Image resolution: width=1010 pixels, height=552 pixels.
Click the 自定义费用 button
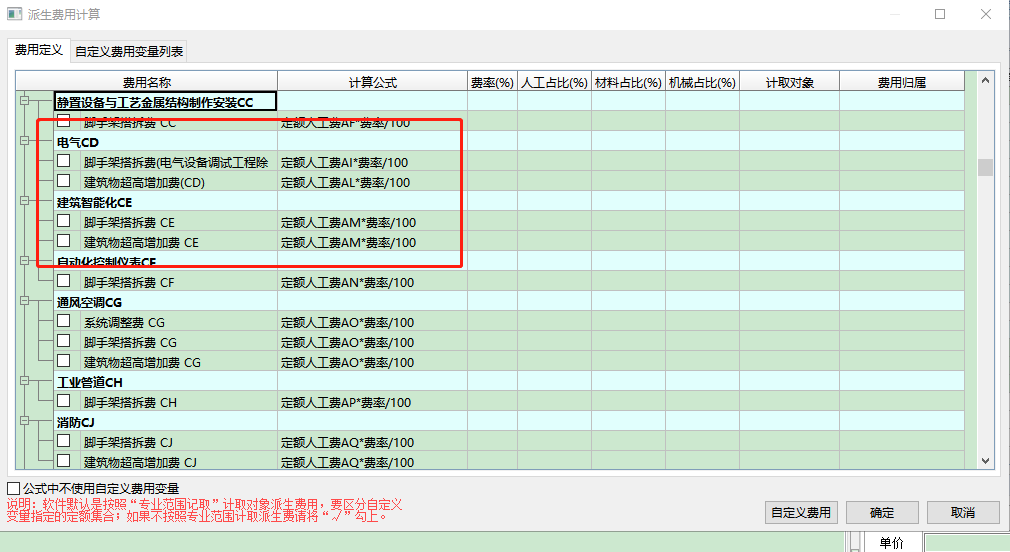pyautogui.click(x=801, y=513)
